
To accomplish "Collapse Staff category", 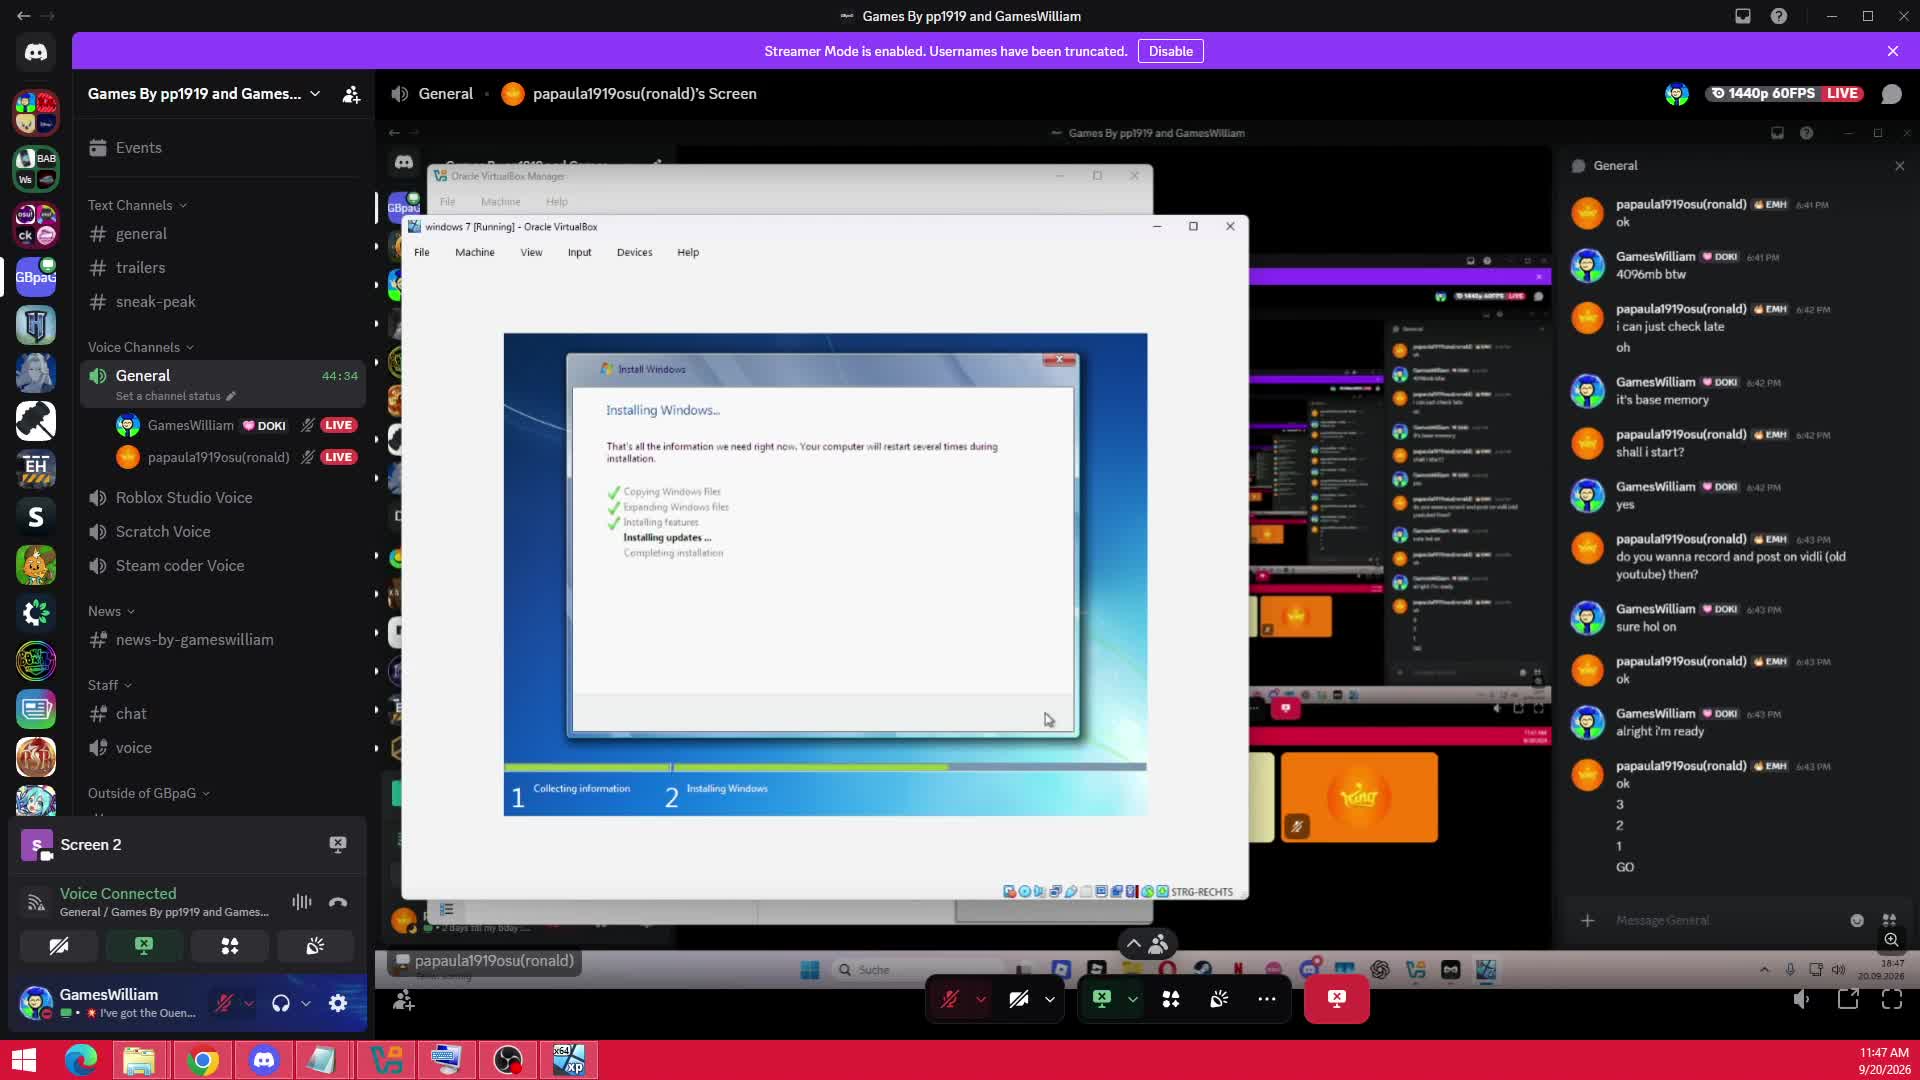I will [110, 685].
